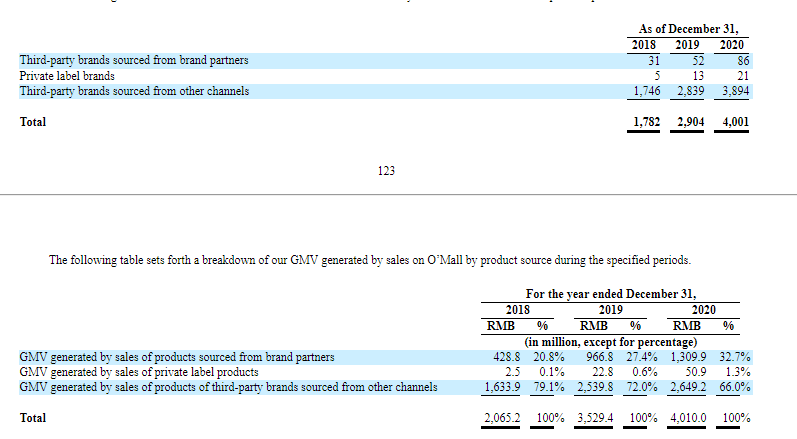Click the GMV total 3,529.4
The image size is (797, 439).
(x=596, y=418)
